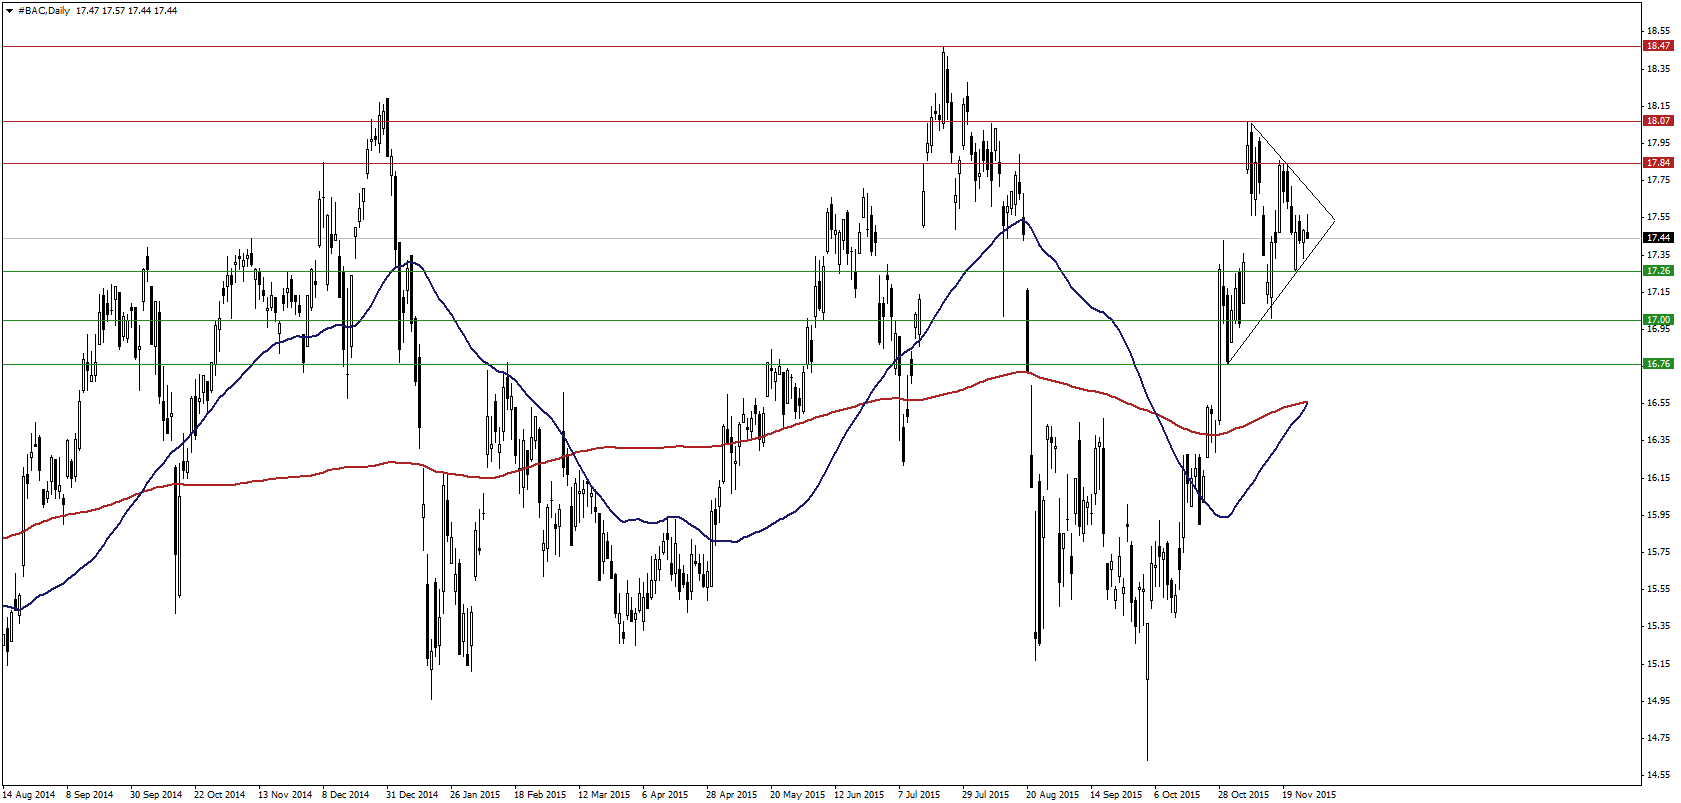Select the green horizontal line at 16.76
Screen dimensions: 1681x803
[820, 364]
